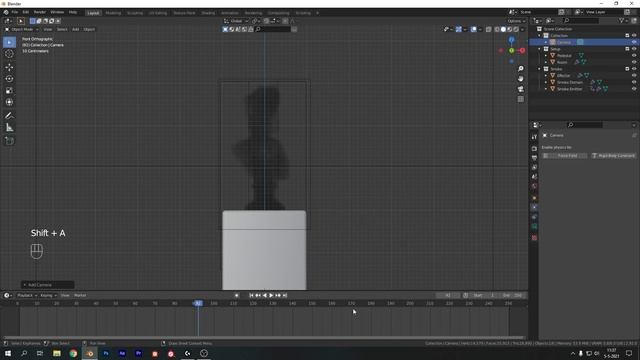640x360 pixels.
Task: Hide the Smoke Emitter object
Action: tap(634, 89)
